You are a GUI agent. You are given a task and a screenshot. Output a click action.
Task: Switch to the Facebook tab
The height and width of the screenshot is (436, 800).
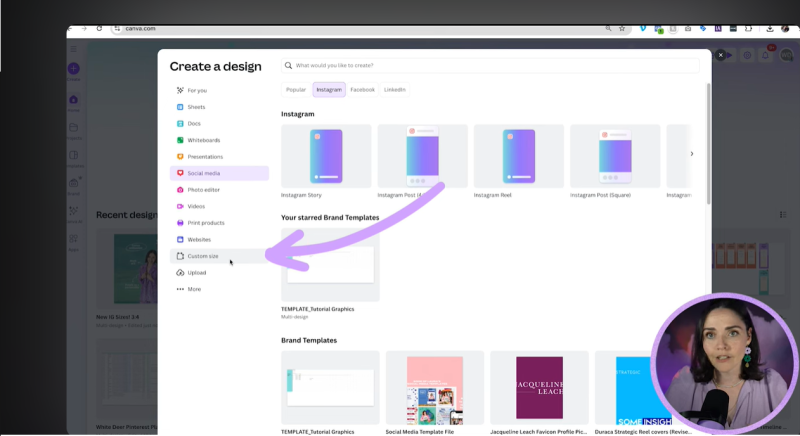coord(363,90)
